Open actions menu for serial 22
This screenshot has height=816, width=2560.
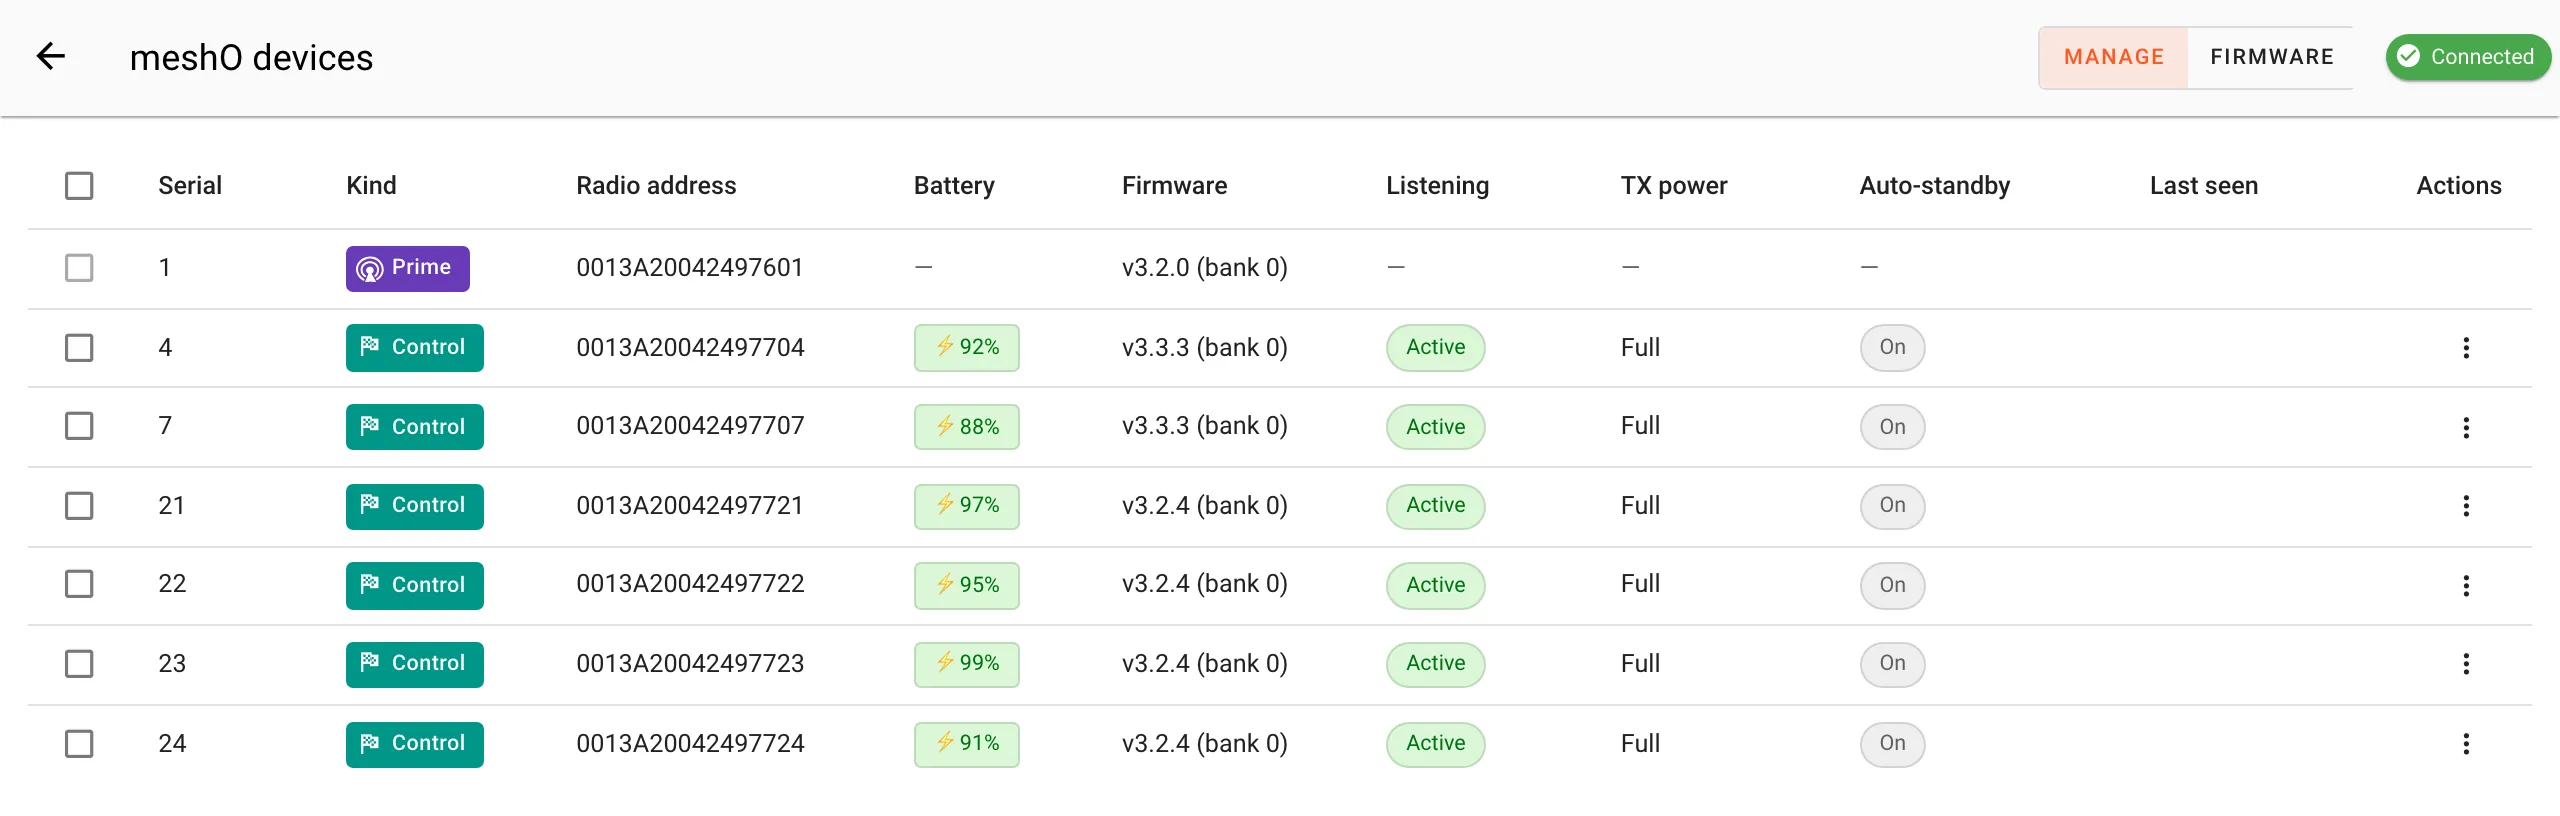[x=2466, y=585]
